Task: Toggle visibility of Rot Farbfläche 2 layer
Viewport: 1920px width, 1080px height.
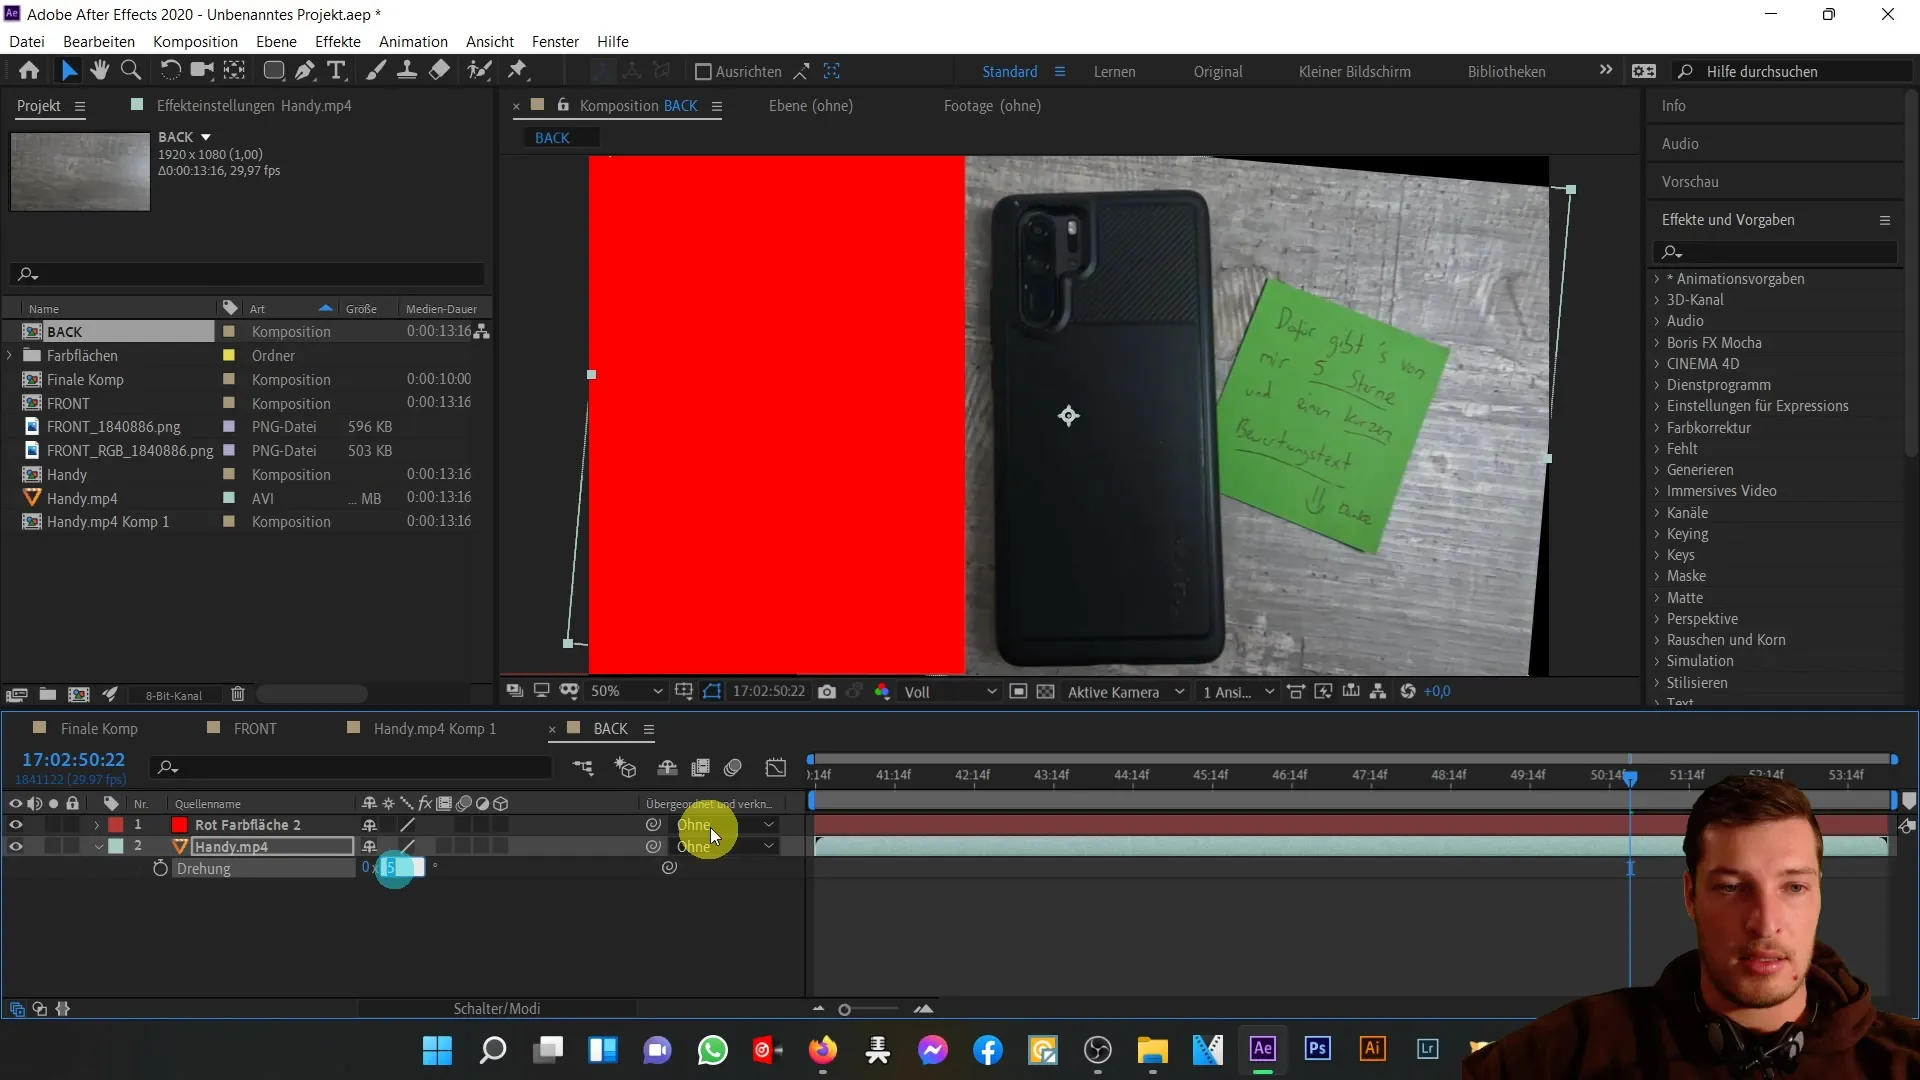Action: click(15, 824)
